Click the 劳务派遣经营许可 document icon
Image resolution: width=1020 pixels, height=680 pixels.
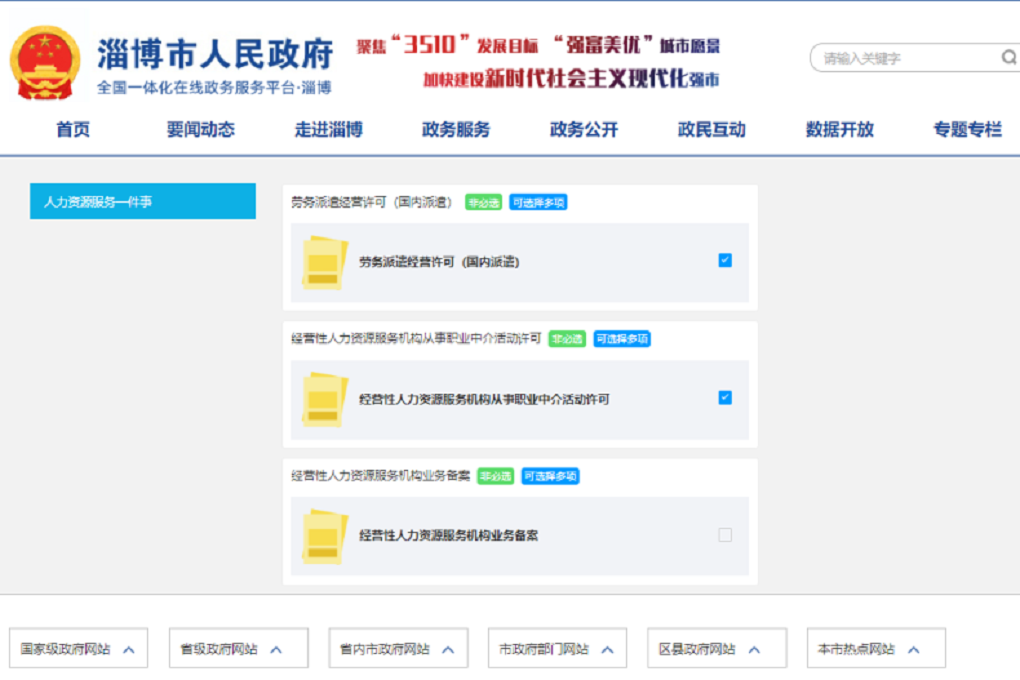pyautogui.click(x=325, y=263)
